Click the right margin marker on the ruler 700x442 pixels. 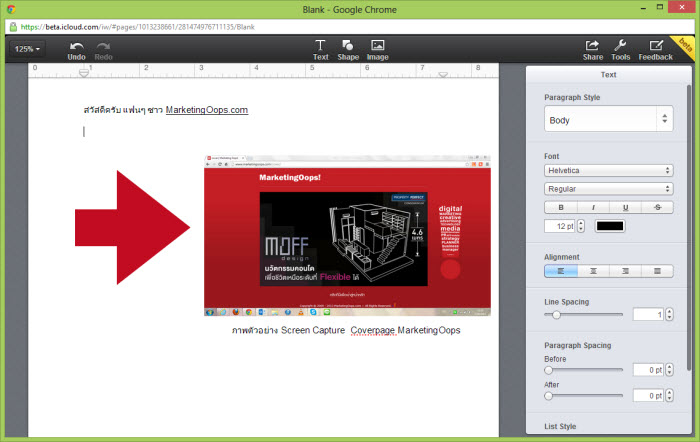443,75
